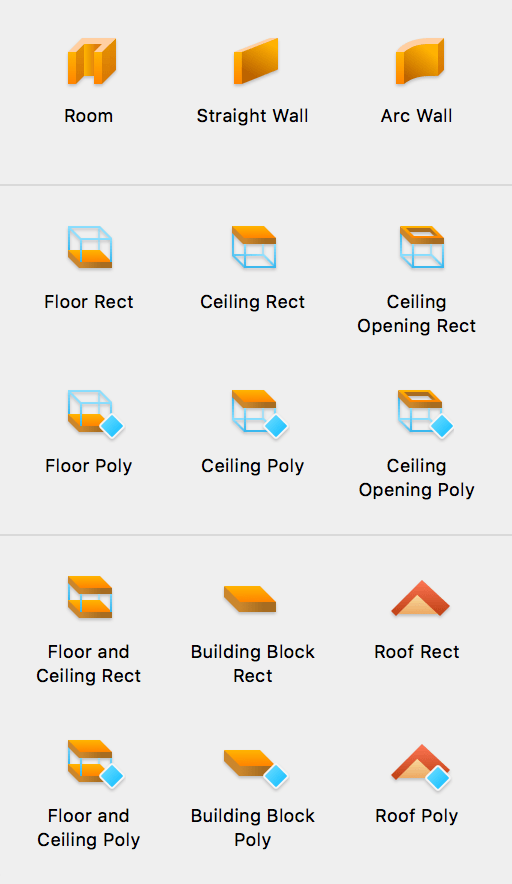Choose Ceiling Opening Rect tool
This screenshot has height=884, width=512.
click(x=422, y=247)
